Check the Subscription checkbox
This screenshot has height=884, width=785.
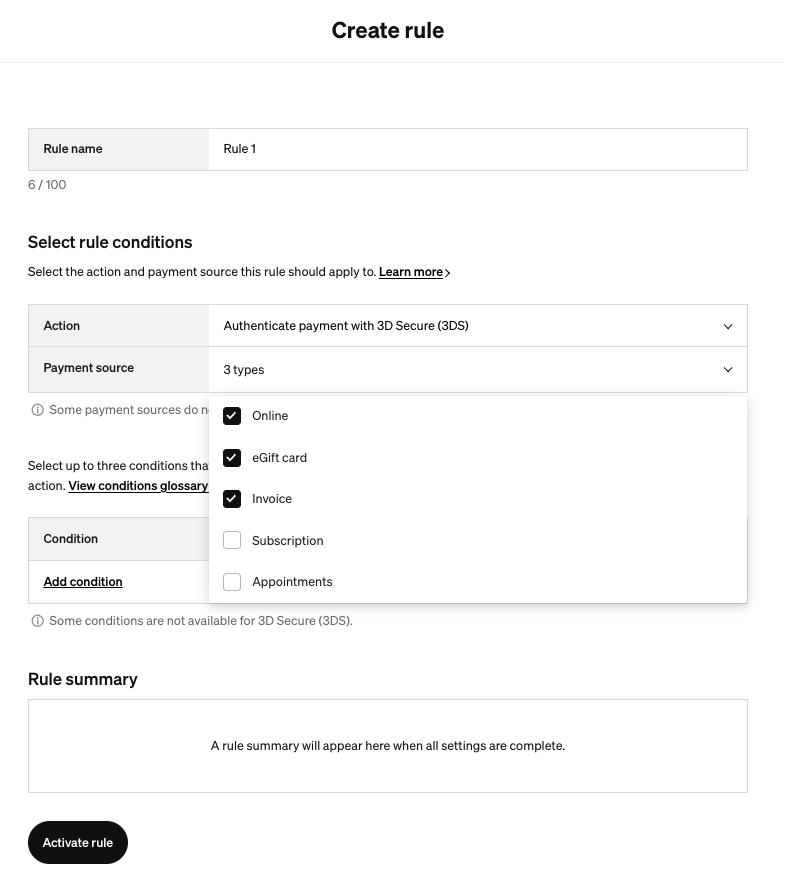point(232,540)
